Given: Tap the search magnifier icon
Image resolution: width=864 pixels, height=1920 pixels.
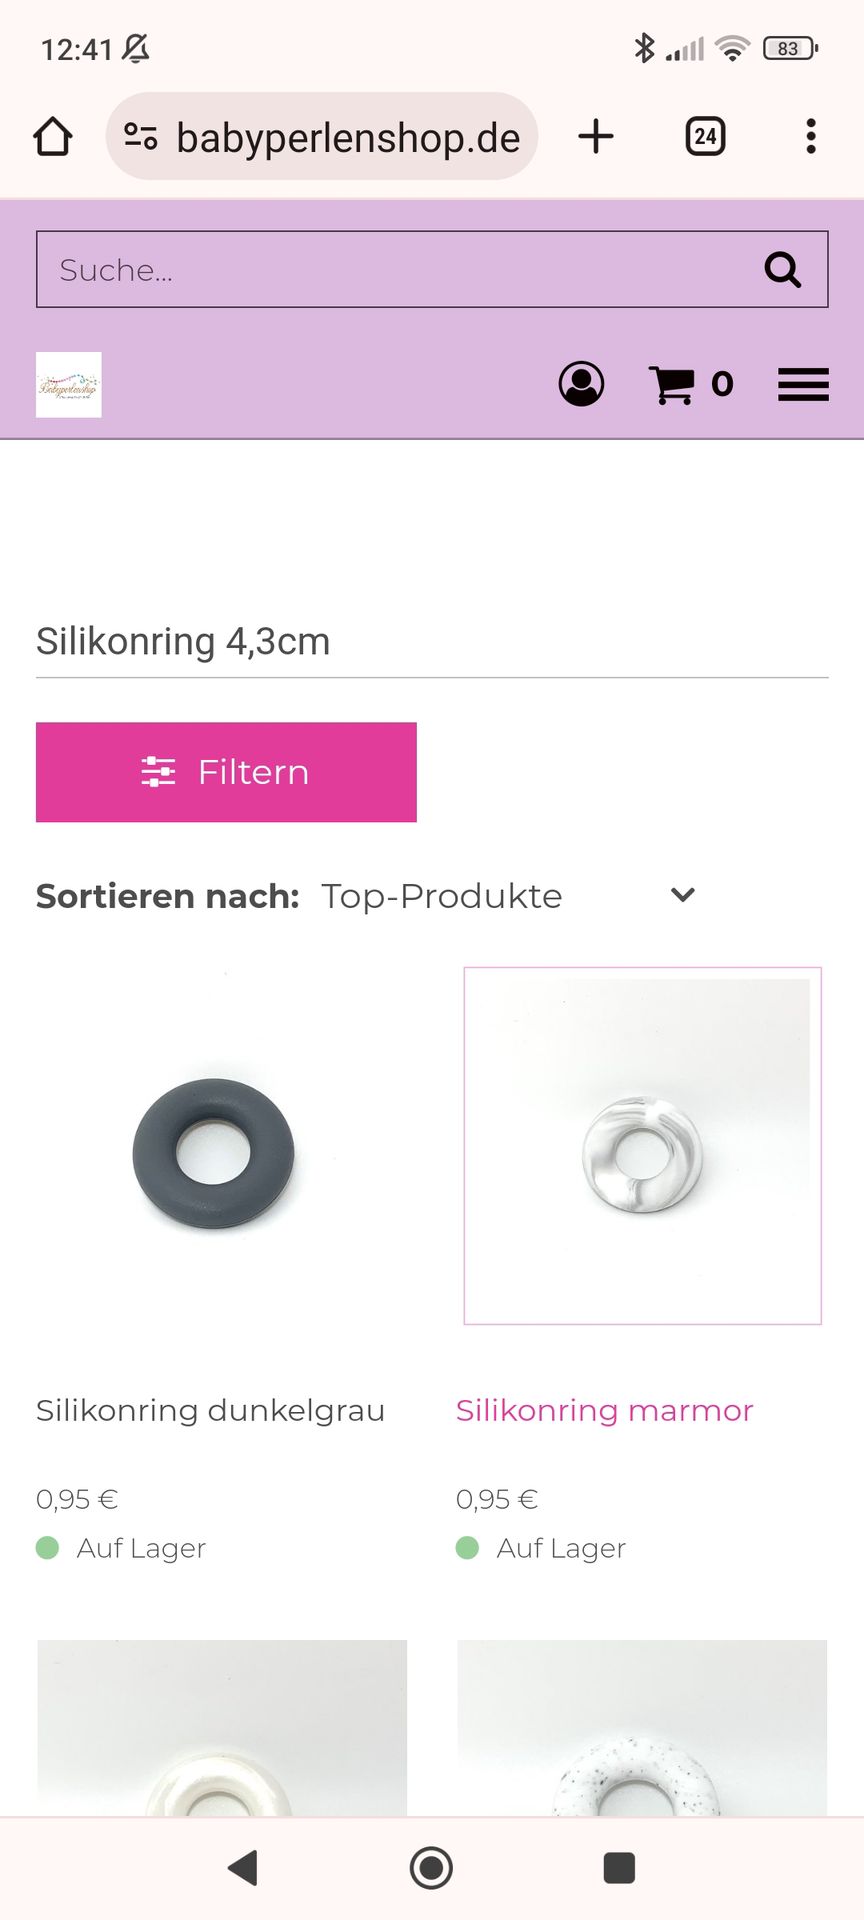Looking at the screenshot, I should coord(782,269).
